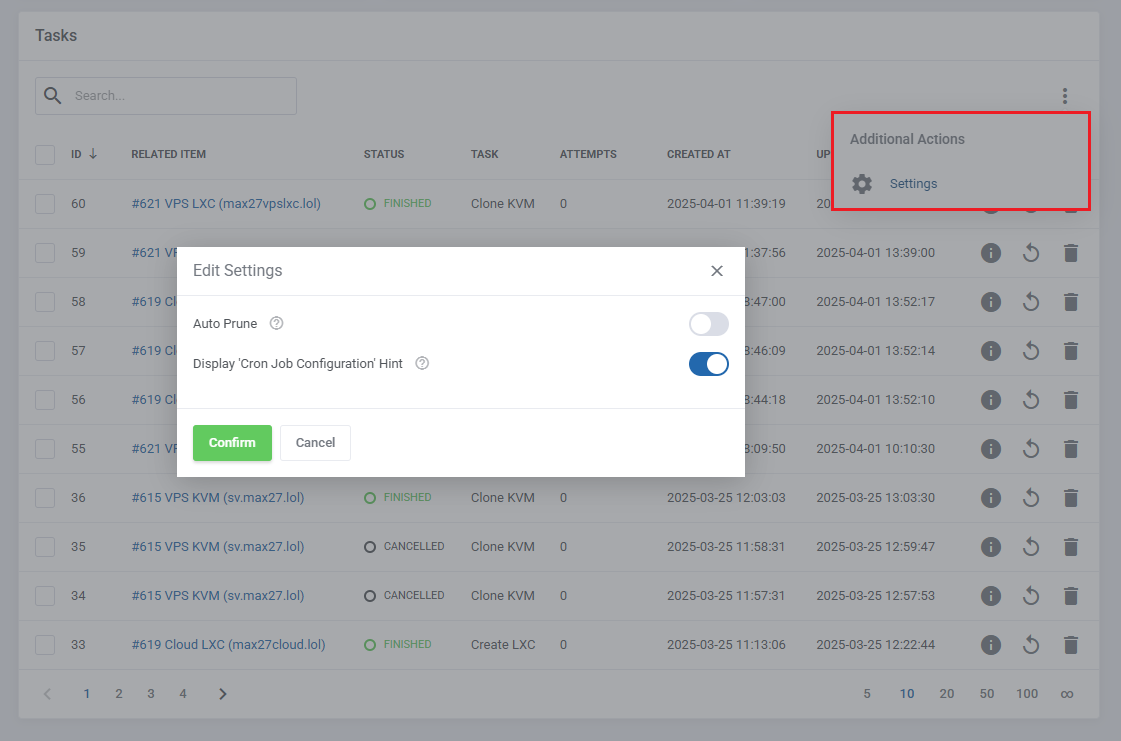Choose Settings under Additional Actions
Viewport: 1121px width, 741px height.
(x=913, y=184)
